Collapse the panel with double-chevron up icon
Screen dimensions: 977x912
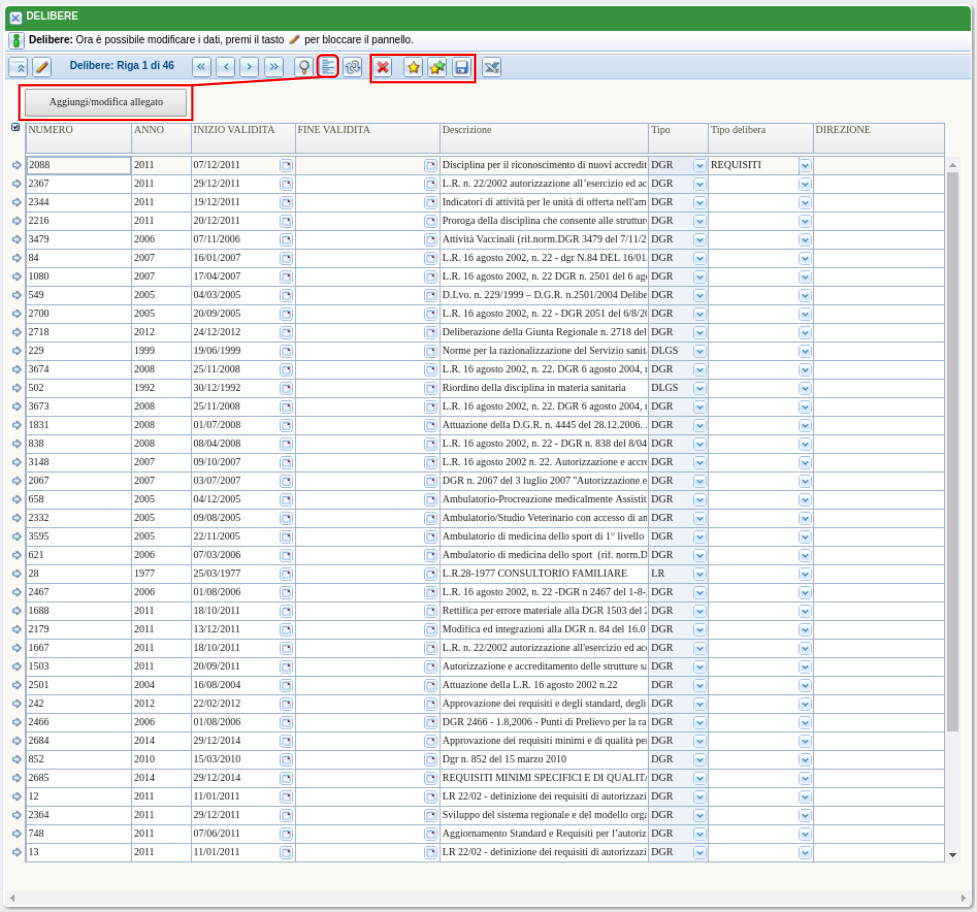pyautogui.click(x=18, y=67)
